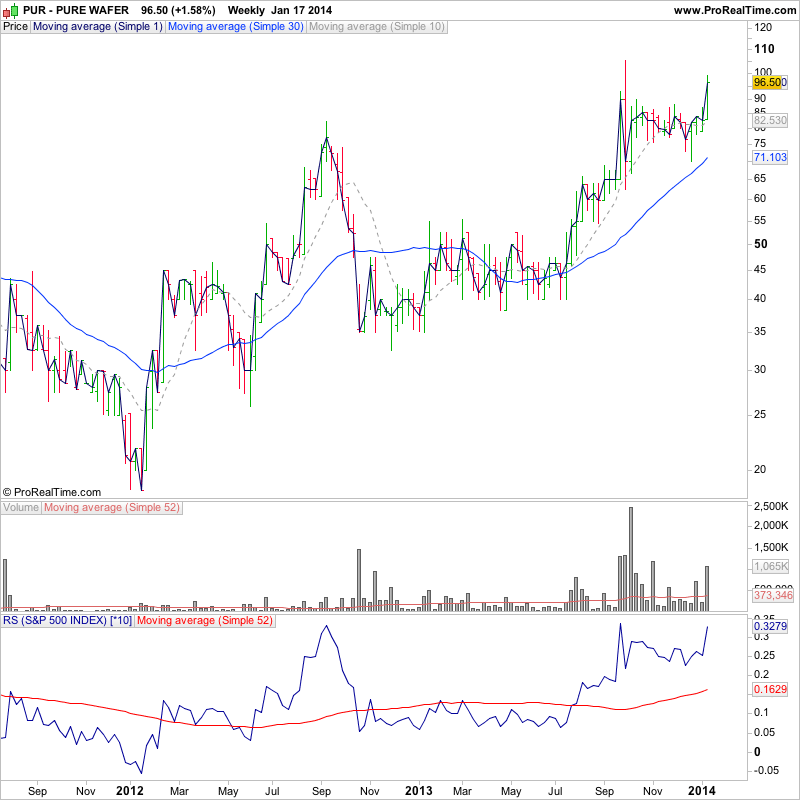
Task: Click the 50 price axis label
Action: click(x=761, y=244)
